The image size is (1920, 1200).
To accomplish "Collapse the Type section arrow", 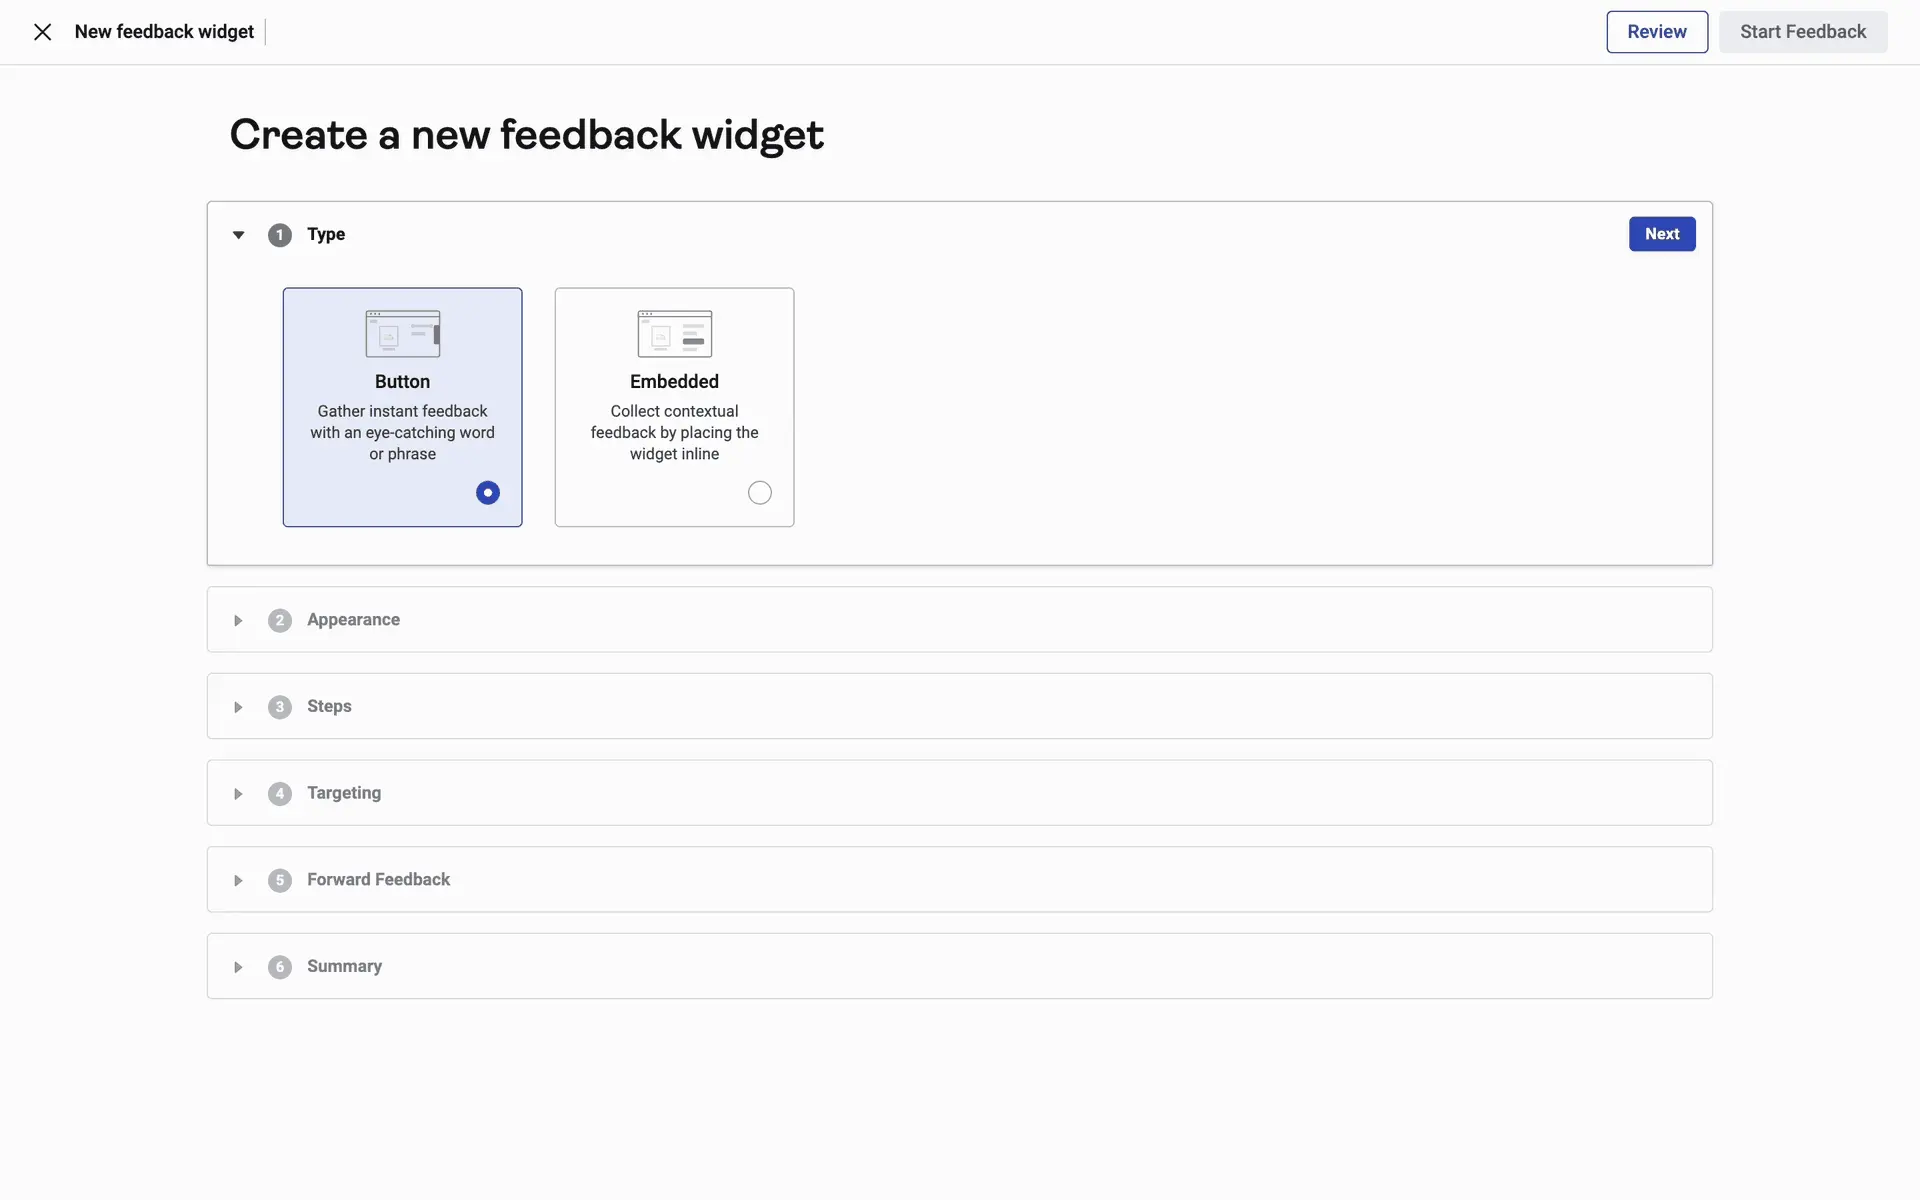I will (x=238, y=235).
